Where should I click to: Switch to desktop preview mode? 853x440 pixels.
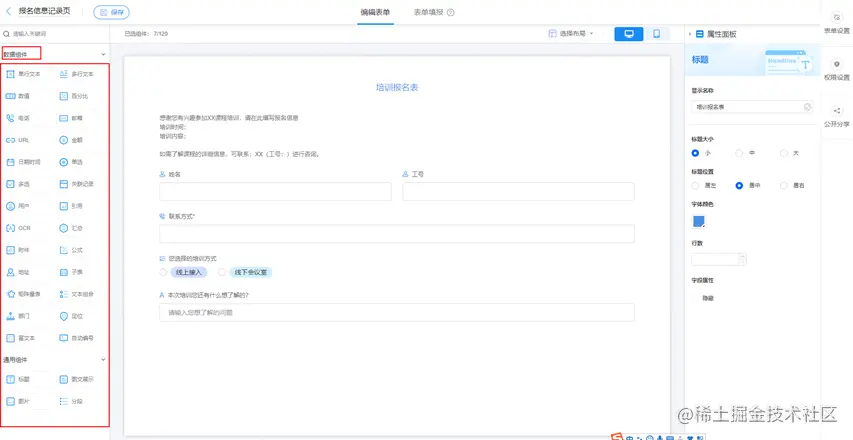[629, 34]
